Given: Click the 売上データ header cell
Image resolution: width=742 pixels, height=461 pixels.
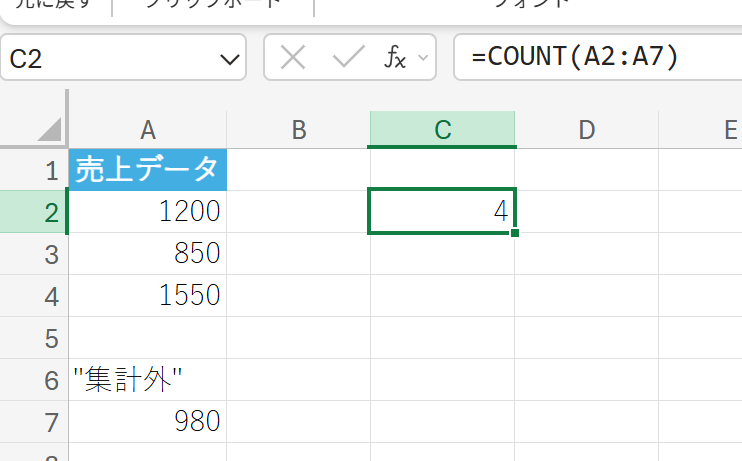Looking at the screenshot, I should (148, 169).
